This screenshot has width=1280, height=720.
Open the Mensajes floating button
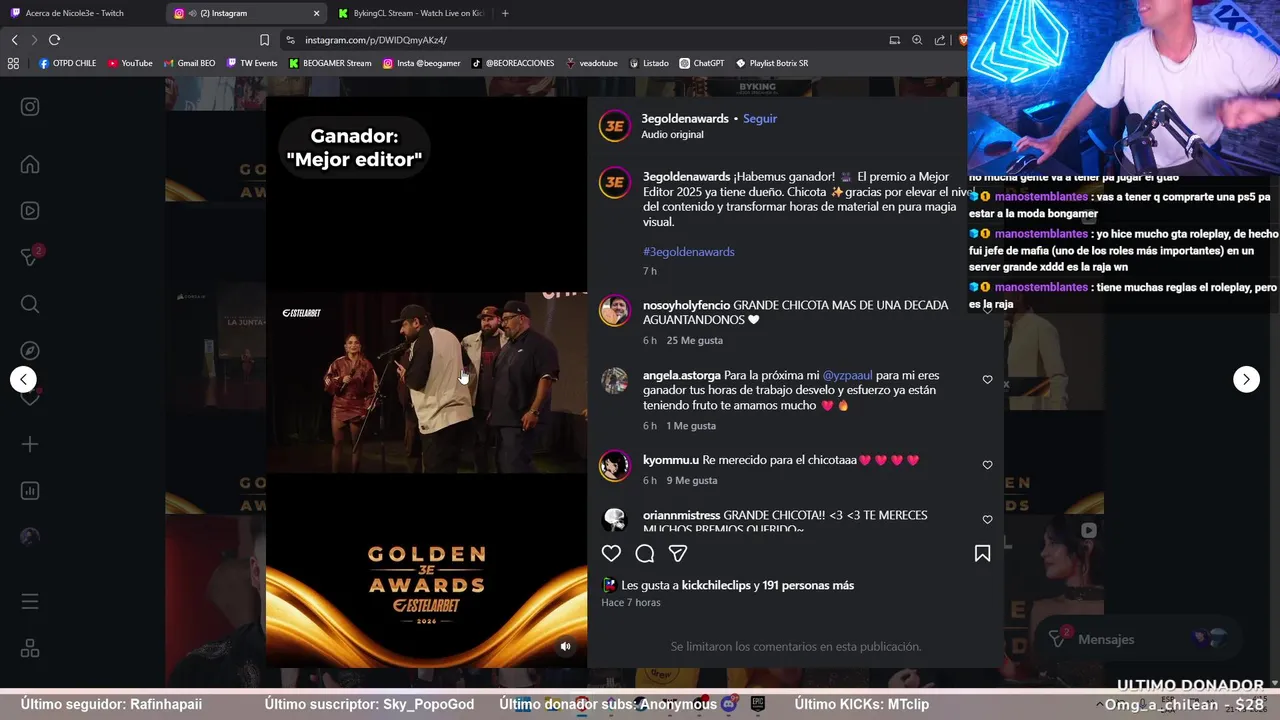(1140, 639)
